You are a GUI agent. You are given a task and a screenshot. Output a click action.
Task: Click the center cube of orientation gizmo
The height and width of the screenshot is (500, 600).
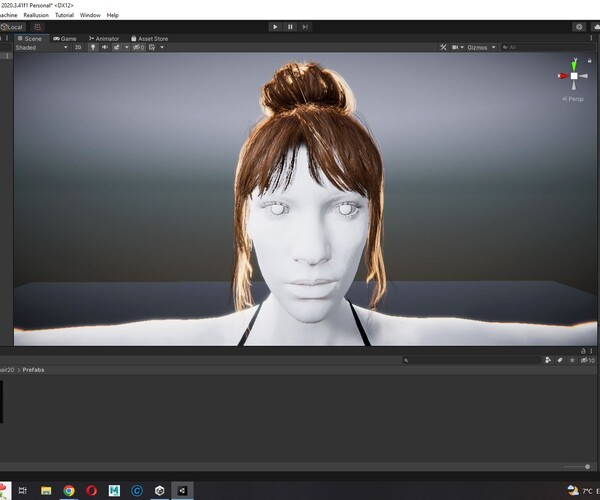click(x=574, y=76)
